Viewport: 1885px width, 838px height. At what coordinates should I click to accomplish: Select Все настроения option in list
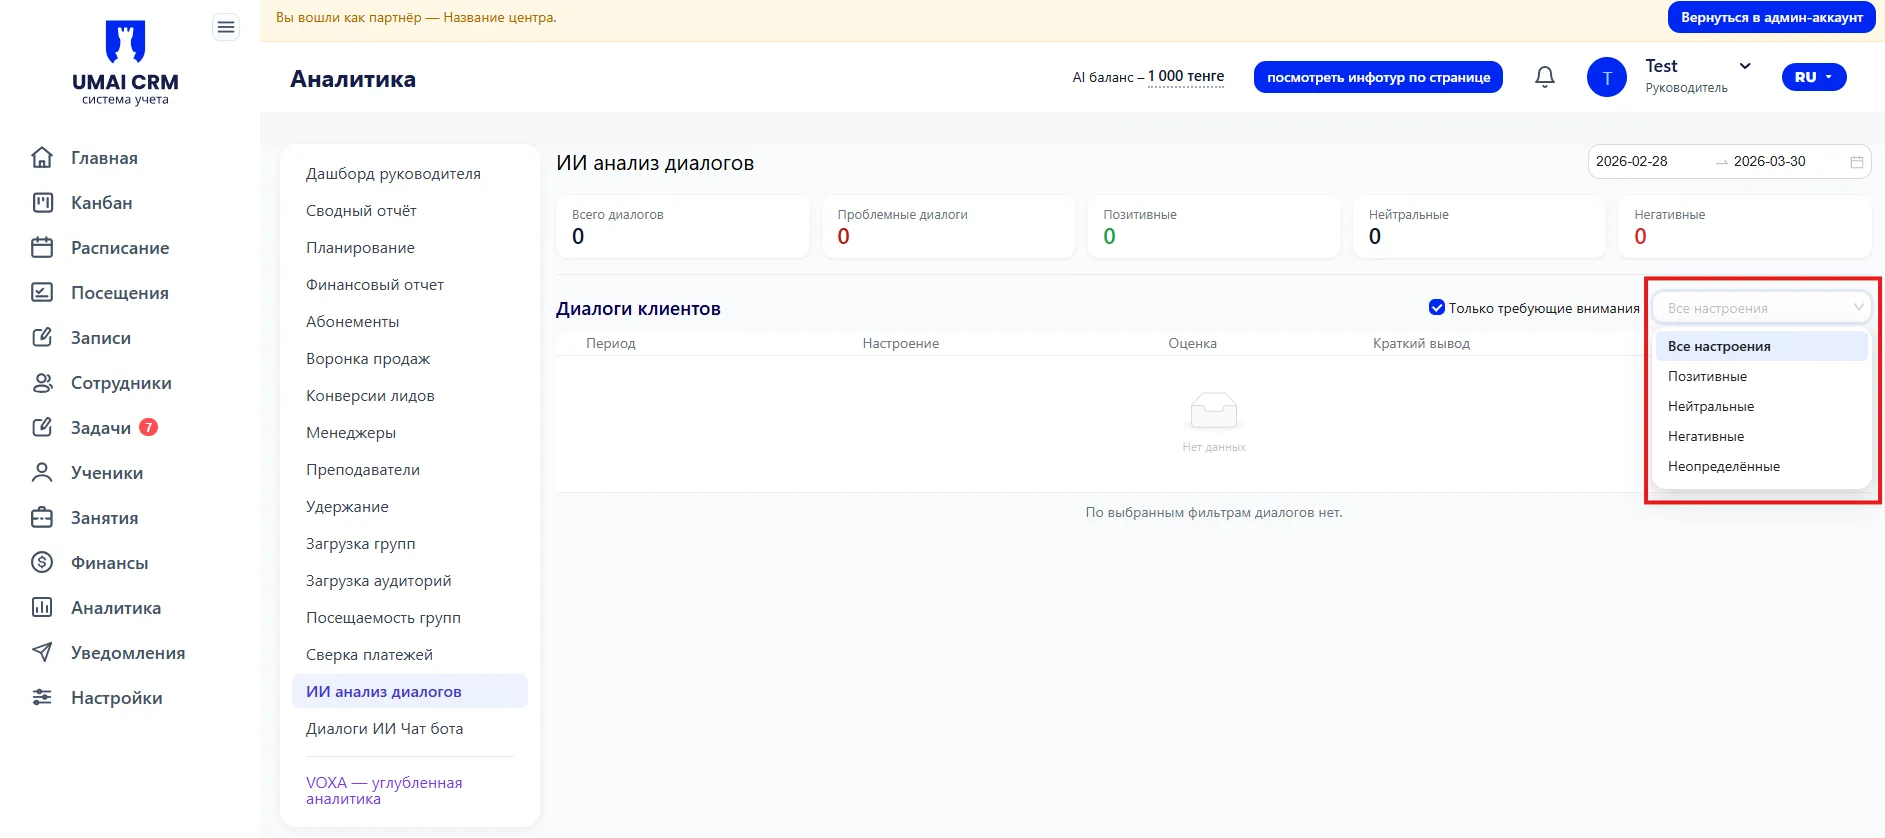click(x=1761, y=346)
